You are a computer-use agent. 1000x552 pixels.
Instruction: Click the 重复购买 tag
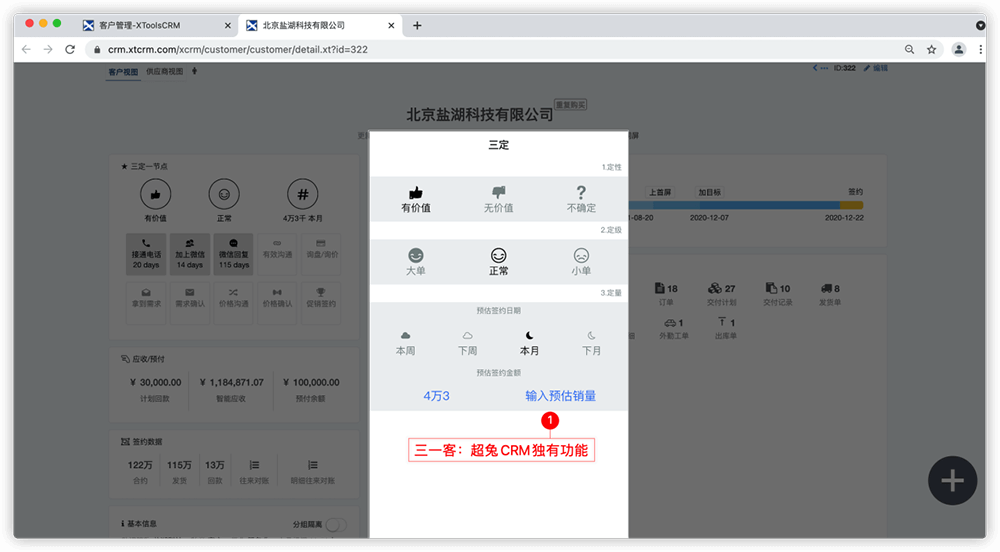tap(570, 105)
